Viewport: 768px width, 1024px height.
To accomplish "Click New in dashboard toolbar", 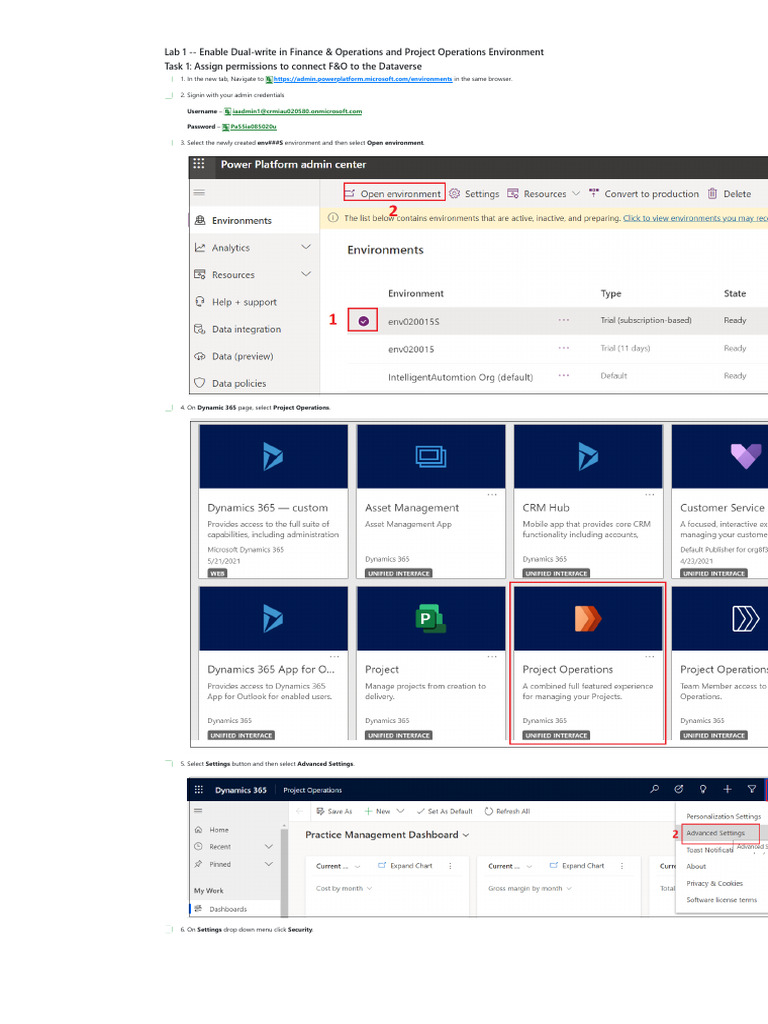I will coord(377,811).
